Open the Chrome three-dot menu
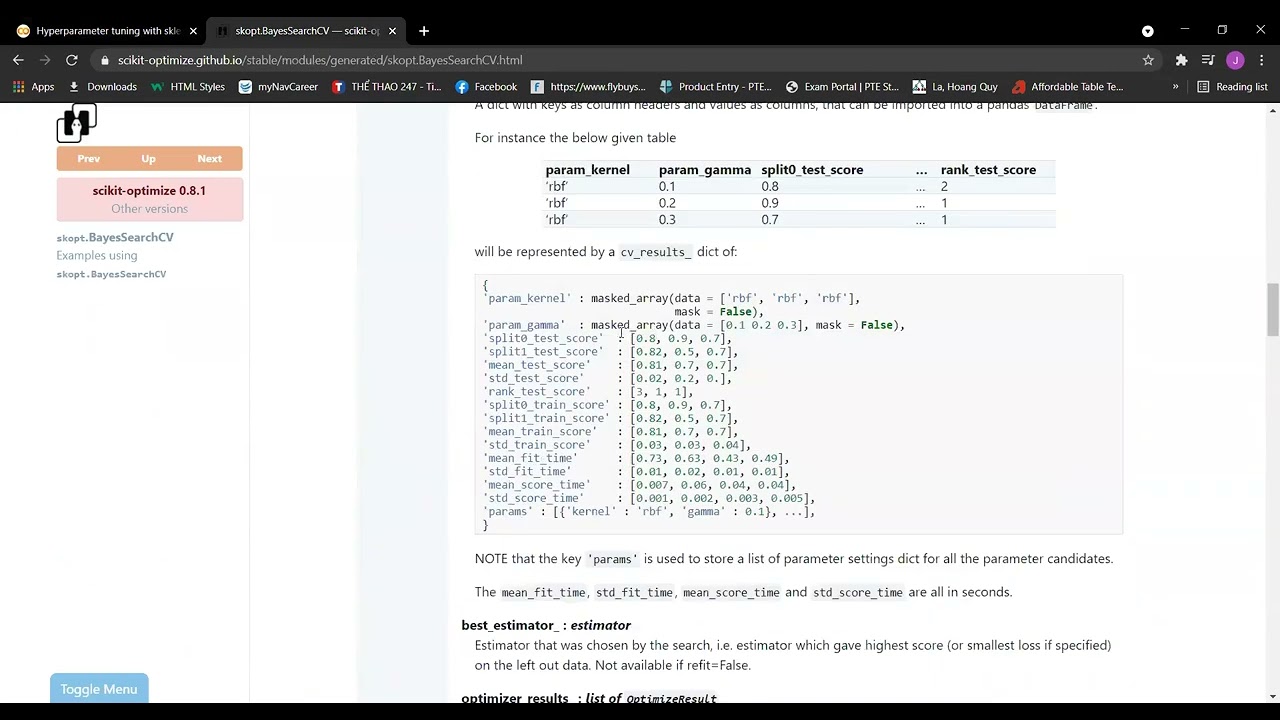This screenshot has width=1280, height=720. 1262,60
